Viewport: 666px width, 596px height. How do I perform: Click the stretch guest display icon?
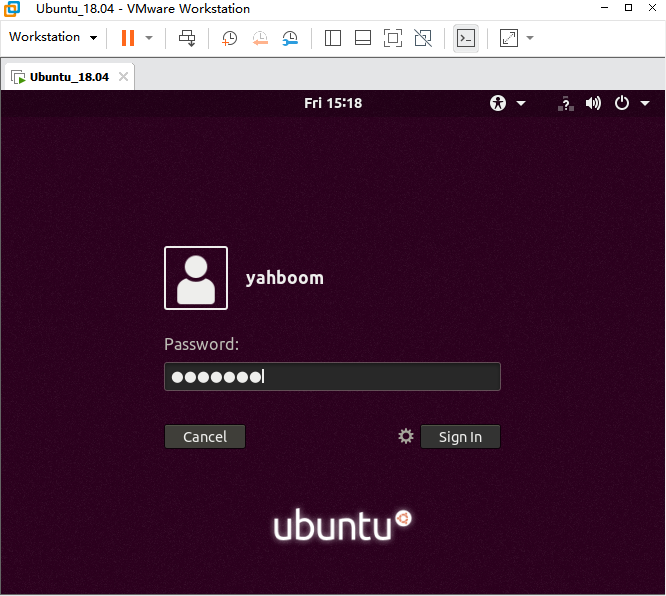[509, 38]
